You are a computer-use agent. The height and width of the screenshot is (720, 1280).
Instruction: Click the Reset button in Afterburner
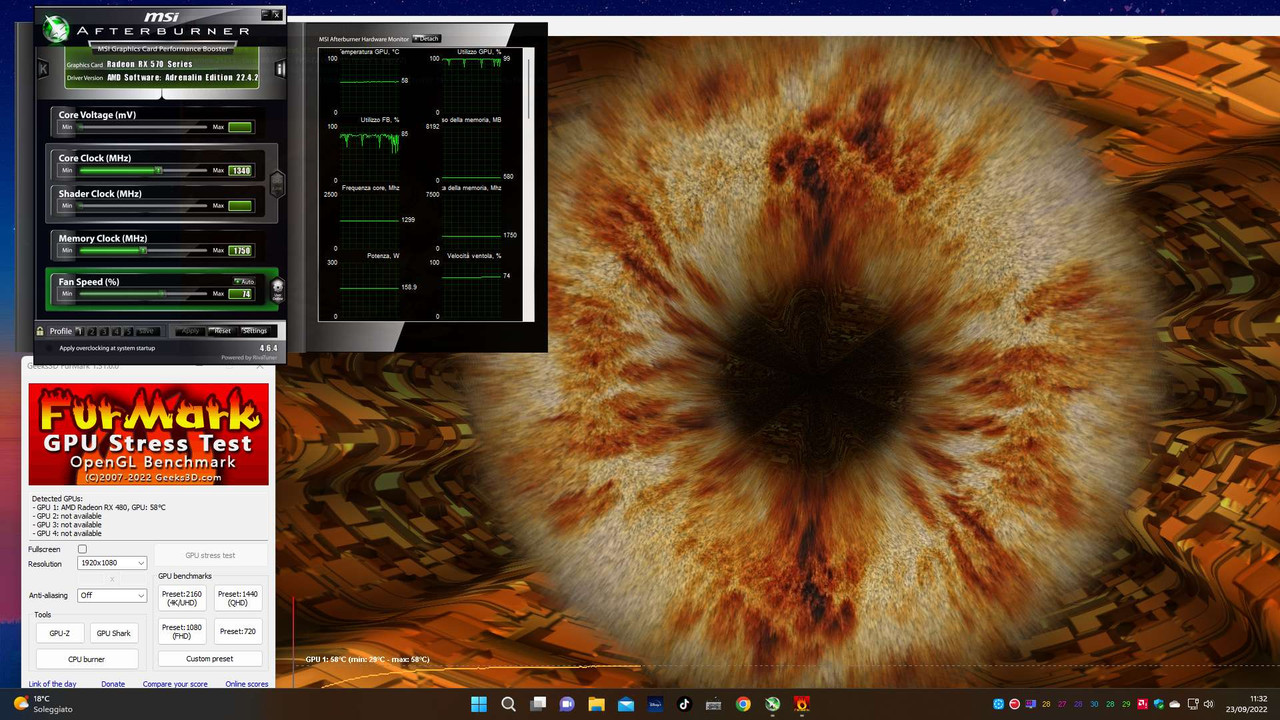pyautogui.click(x=222, y=331)
